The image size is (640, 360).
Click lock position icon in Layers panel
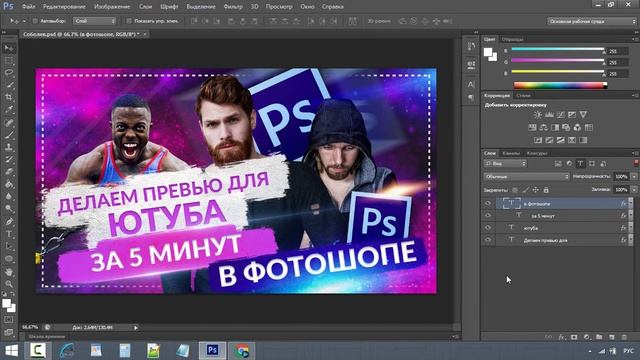pos(536,190)
